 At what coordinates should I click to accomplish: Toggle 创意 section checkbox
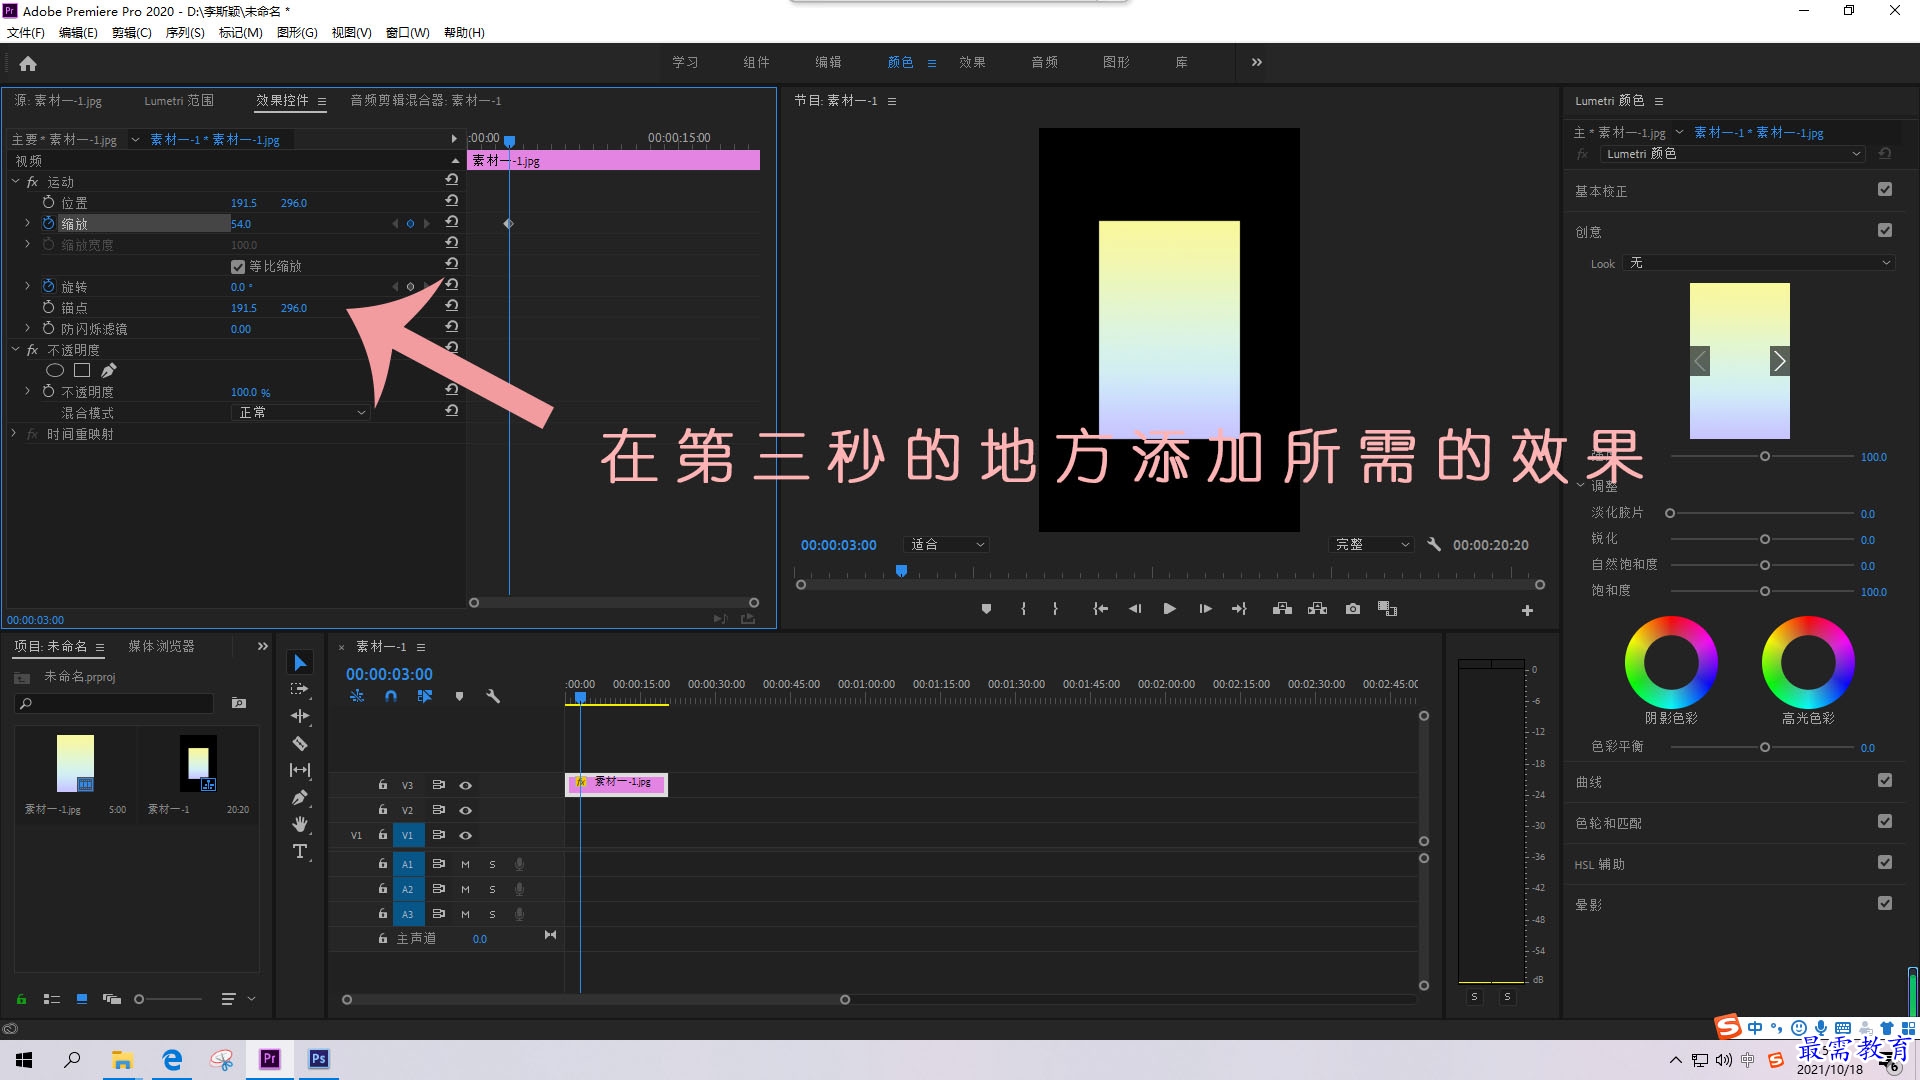[1885, 230]
